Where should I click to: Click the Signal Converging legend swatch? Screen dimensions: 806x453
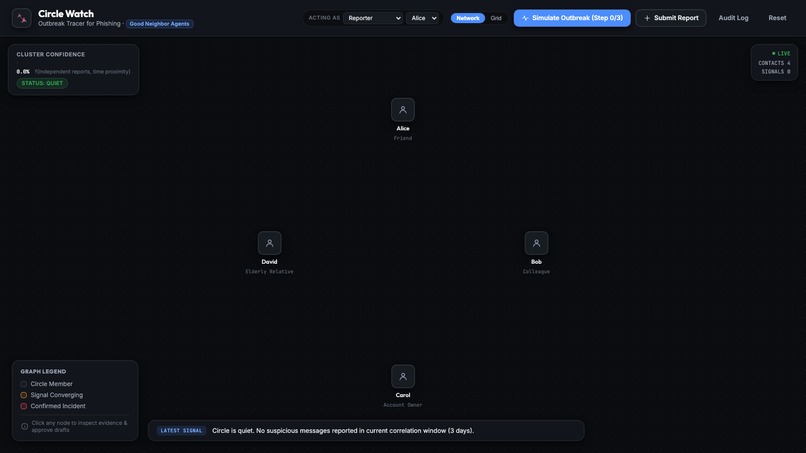point(24,395)
